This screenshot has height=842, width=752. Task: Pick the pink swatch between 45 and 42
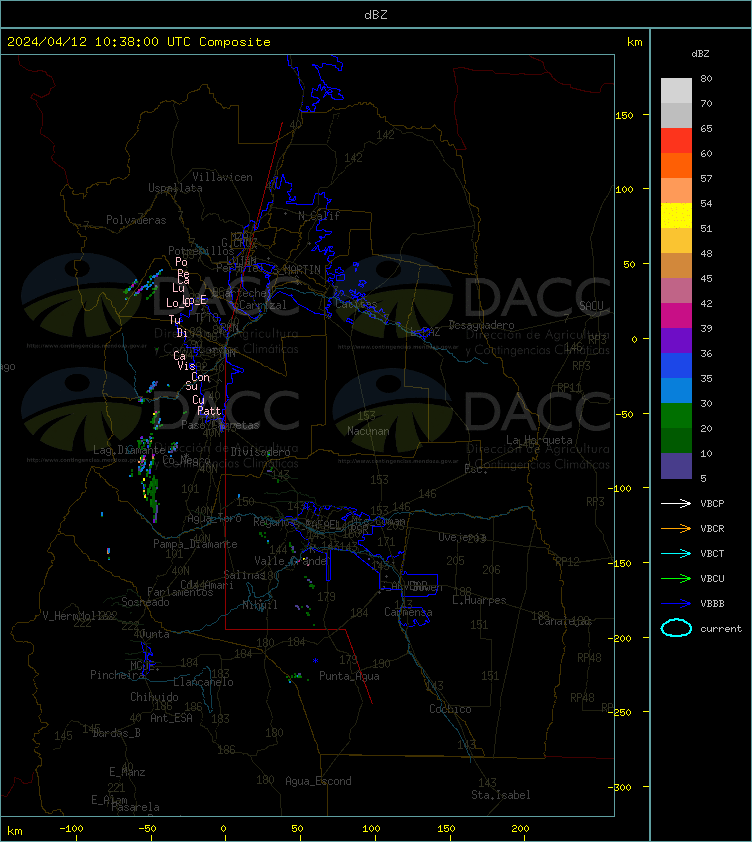coord(676,291)
